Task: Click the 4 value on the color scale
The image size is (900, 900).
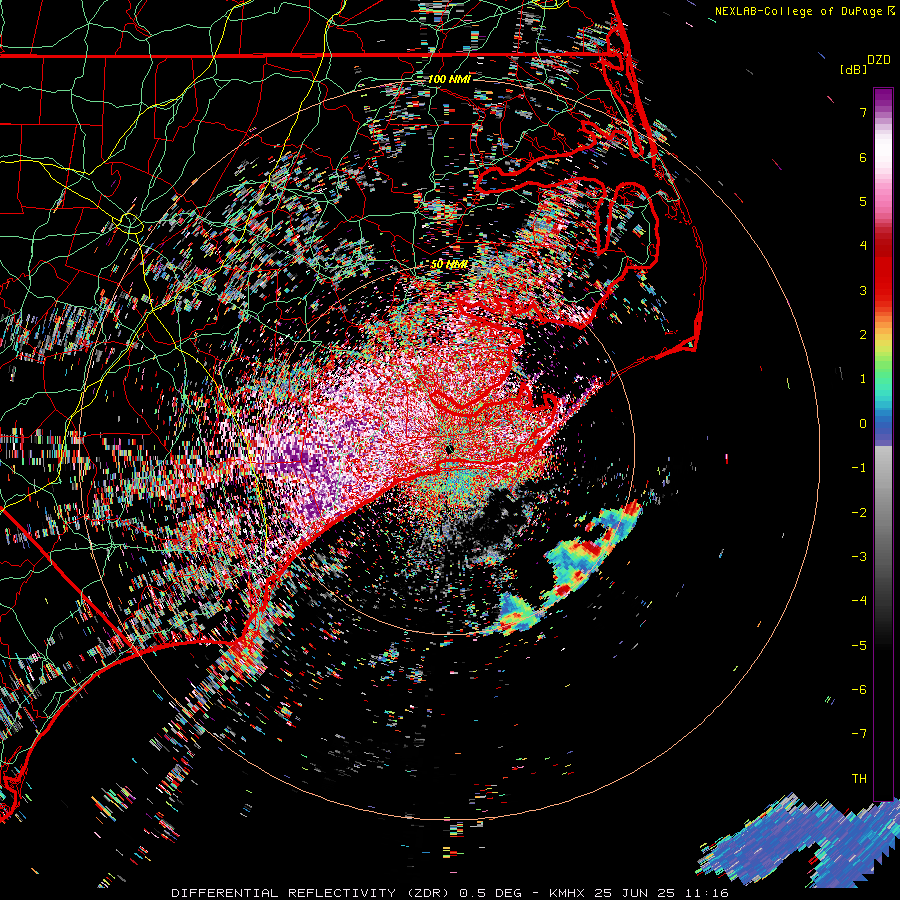Action: point(863,246)
